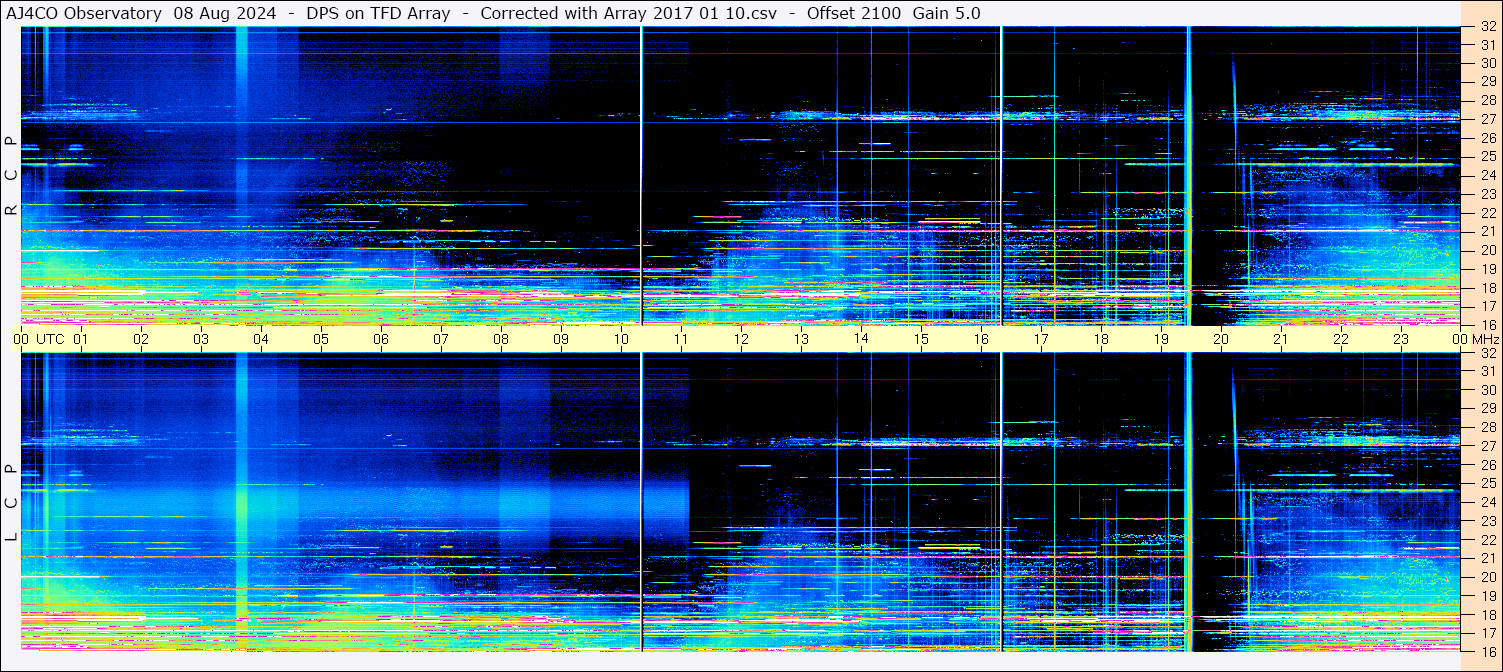Click the UTC label on the time axis

pos(51,339)
